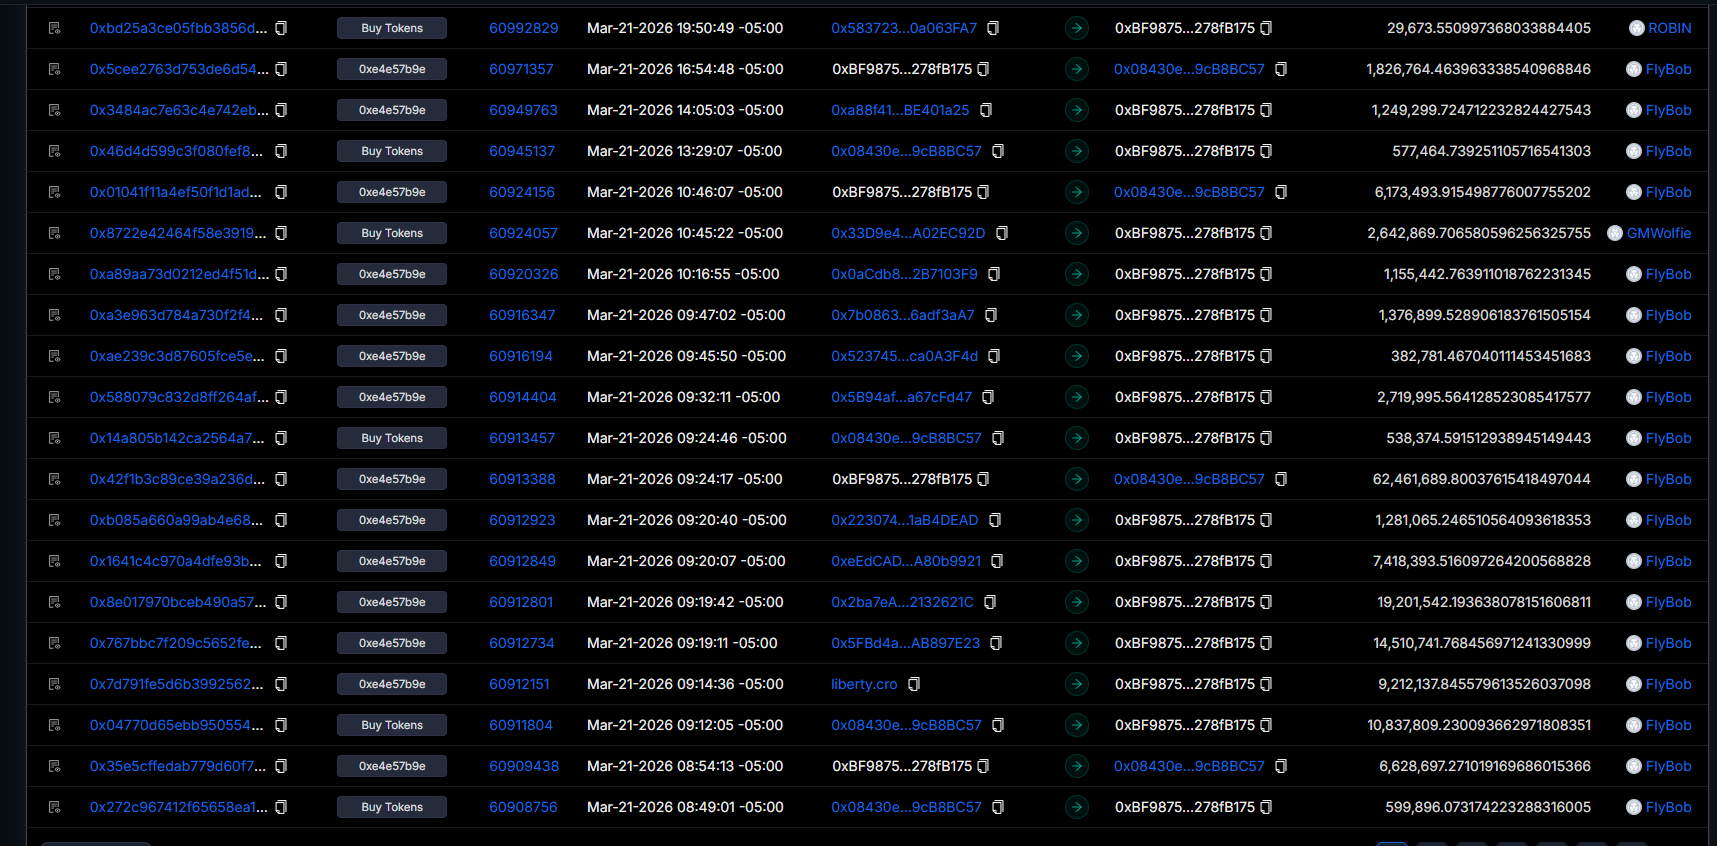
Task: Click GMWolfie token logo icon
Action: tap(1615, 233)
